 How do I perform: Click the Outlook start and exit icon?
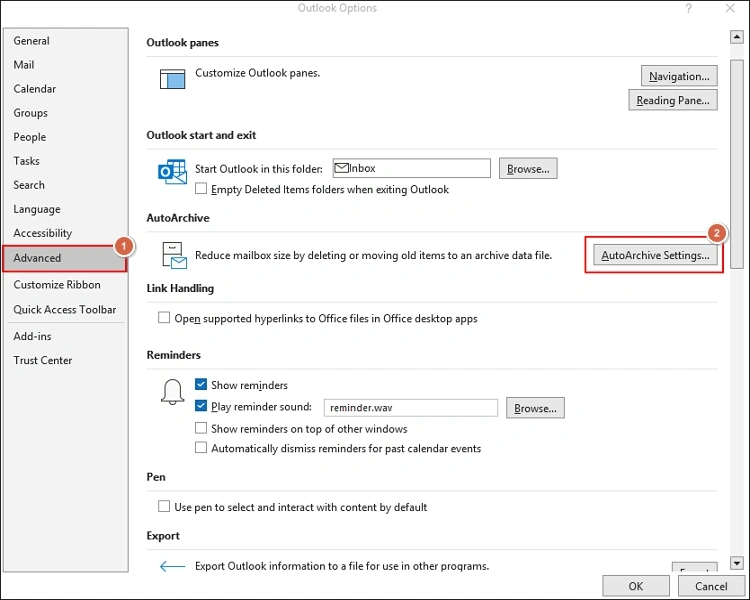tap(172, 172)
